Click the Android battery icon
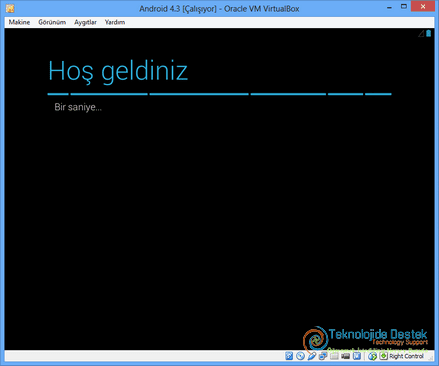Image resolution: width=439 pixels, height=366 pixels. [429, 33]
